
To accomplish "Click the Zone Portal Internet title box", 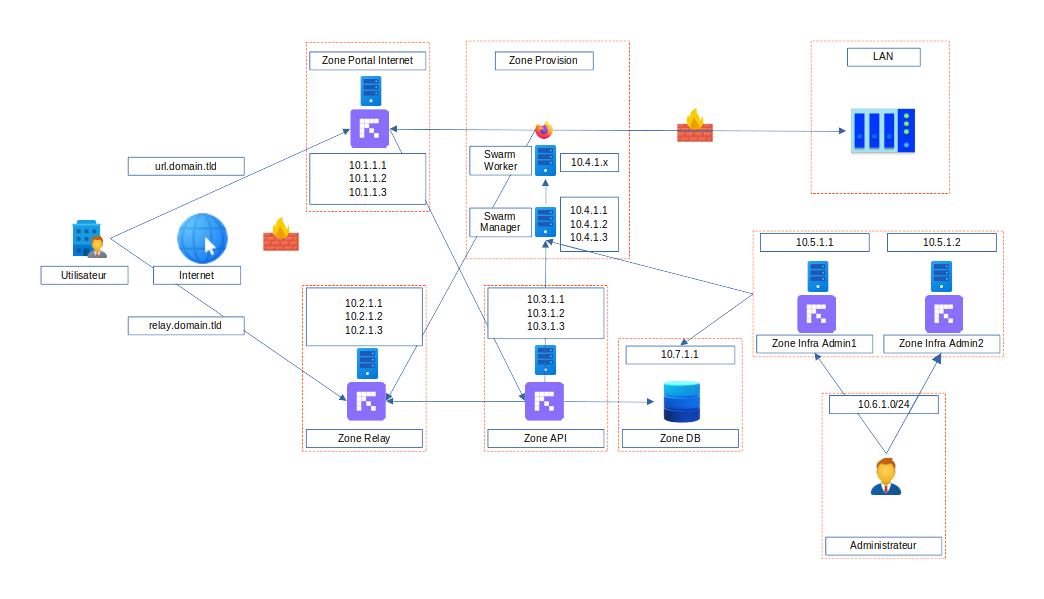I will 367,61.
